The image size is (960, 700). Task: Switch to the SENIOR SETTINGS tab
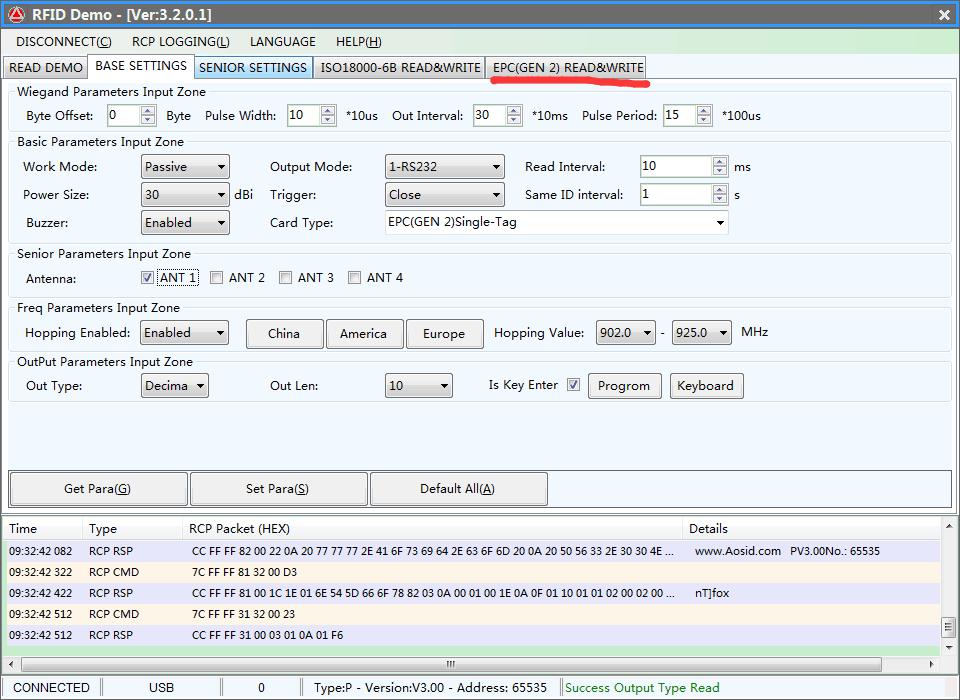tap(253, 67)
